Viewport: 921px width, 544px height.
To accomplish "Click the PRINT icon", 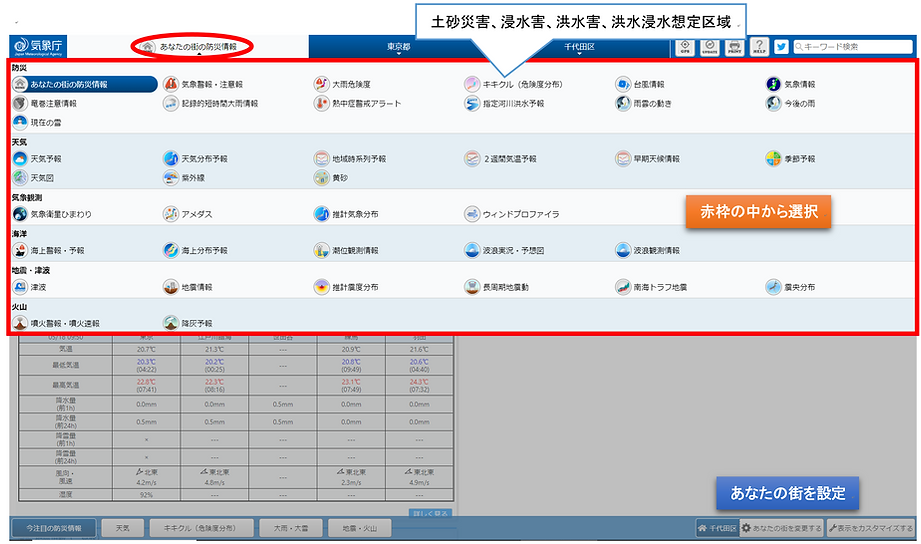I will tap(734, 47).
